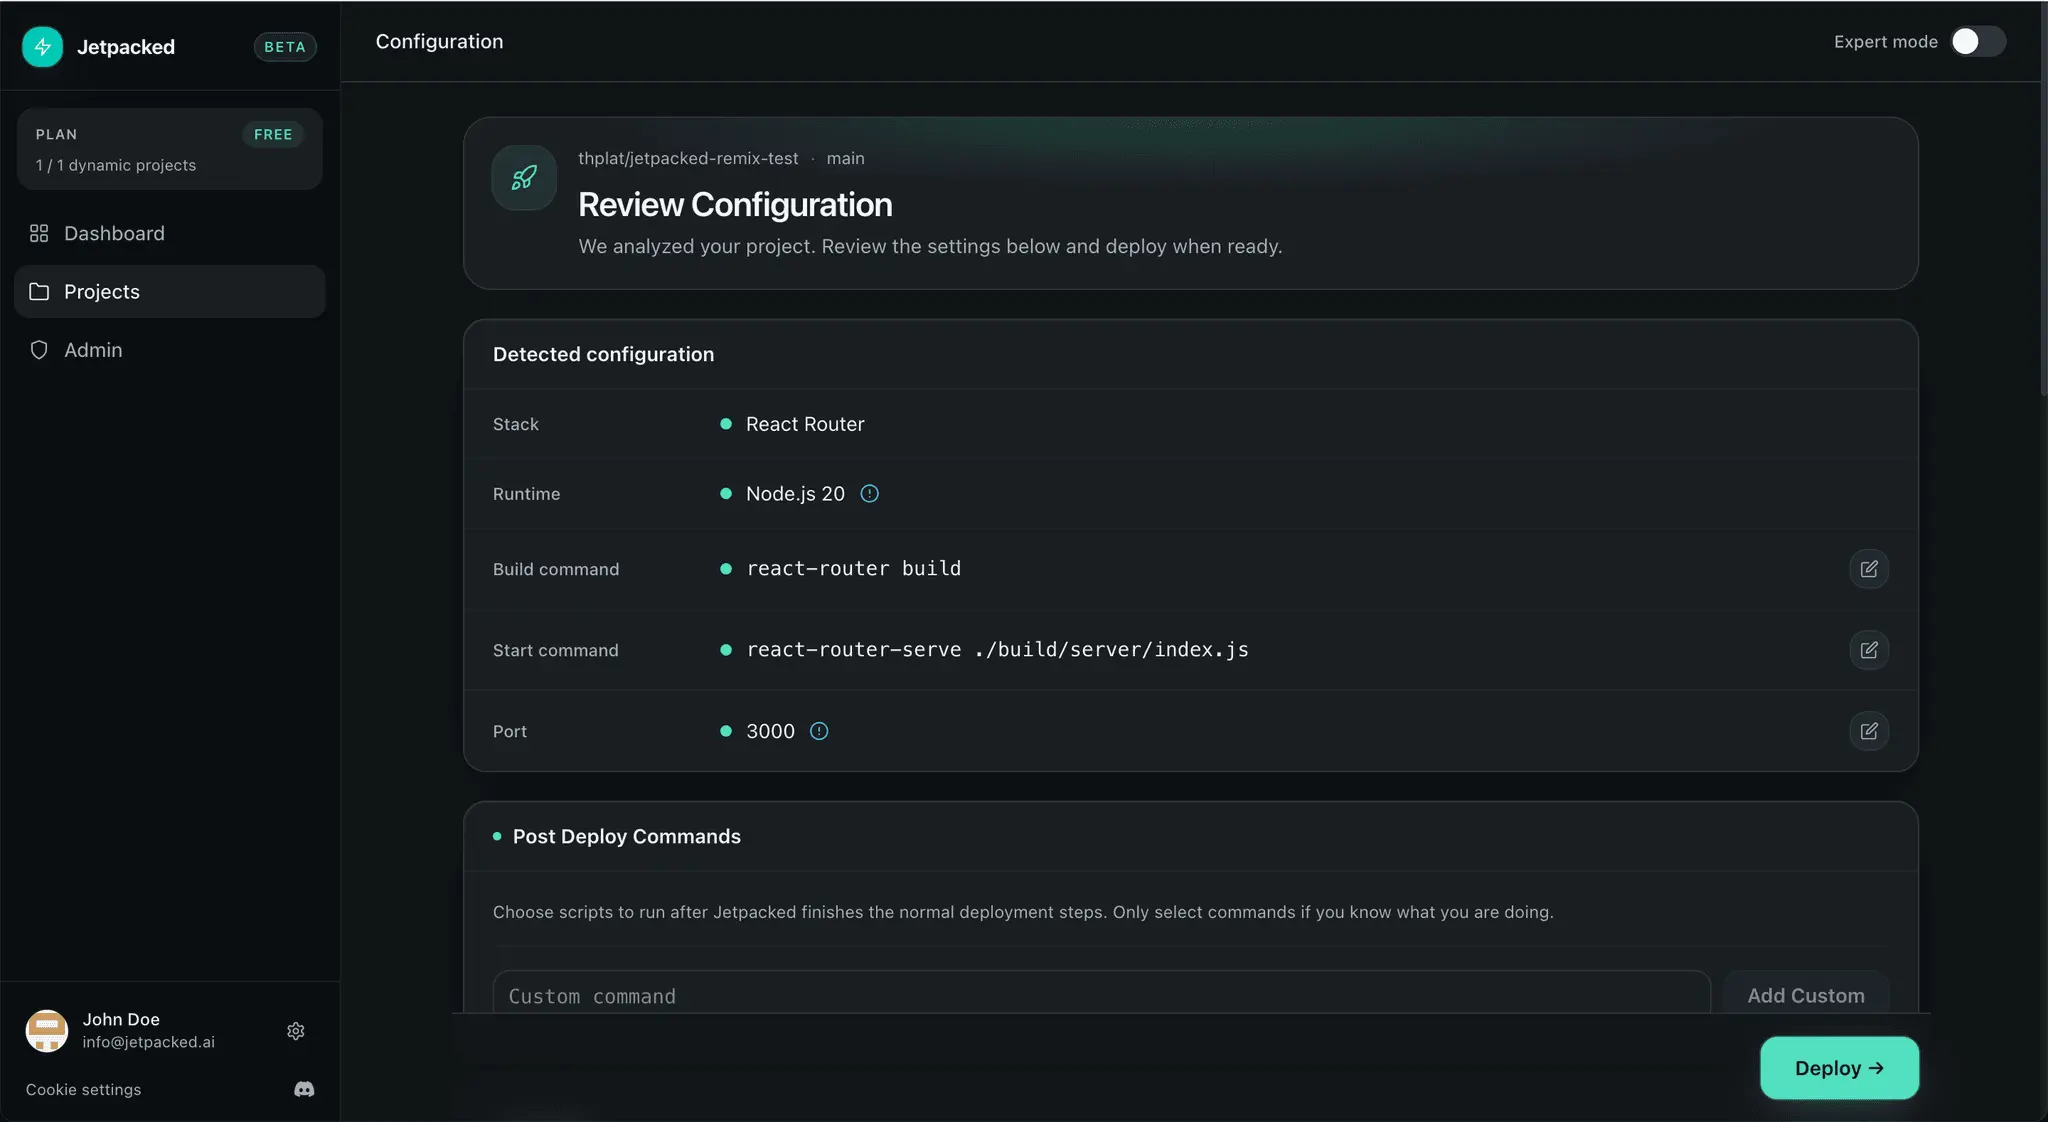Click the Build command row label
The width and height of the screenshot is (2048, 1122).
[x=556, y=569]
